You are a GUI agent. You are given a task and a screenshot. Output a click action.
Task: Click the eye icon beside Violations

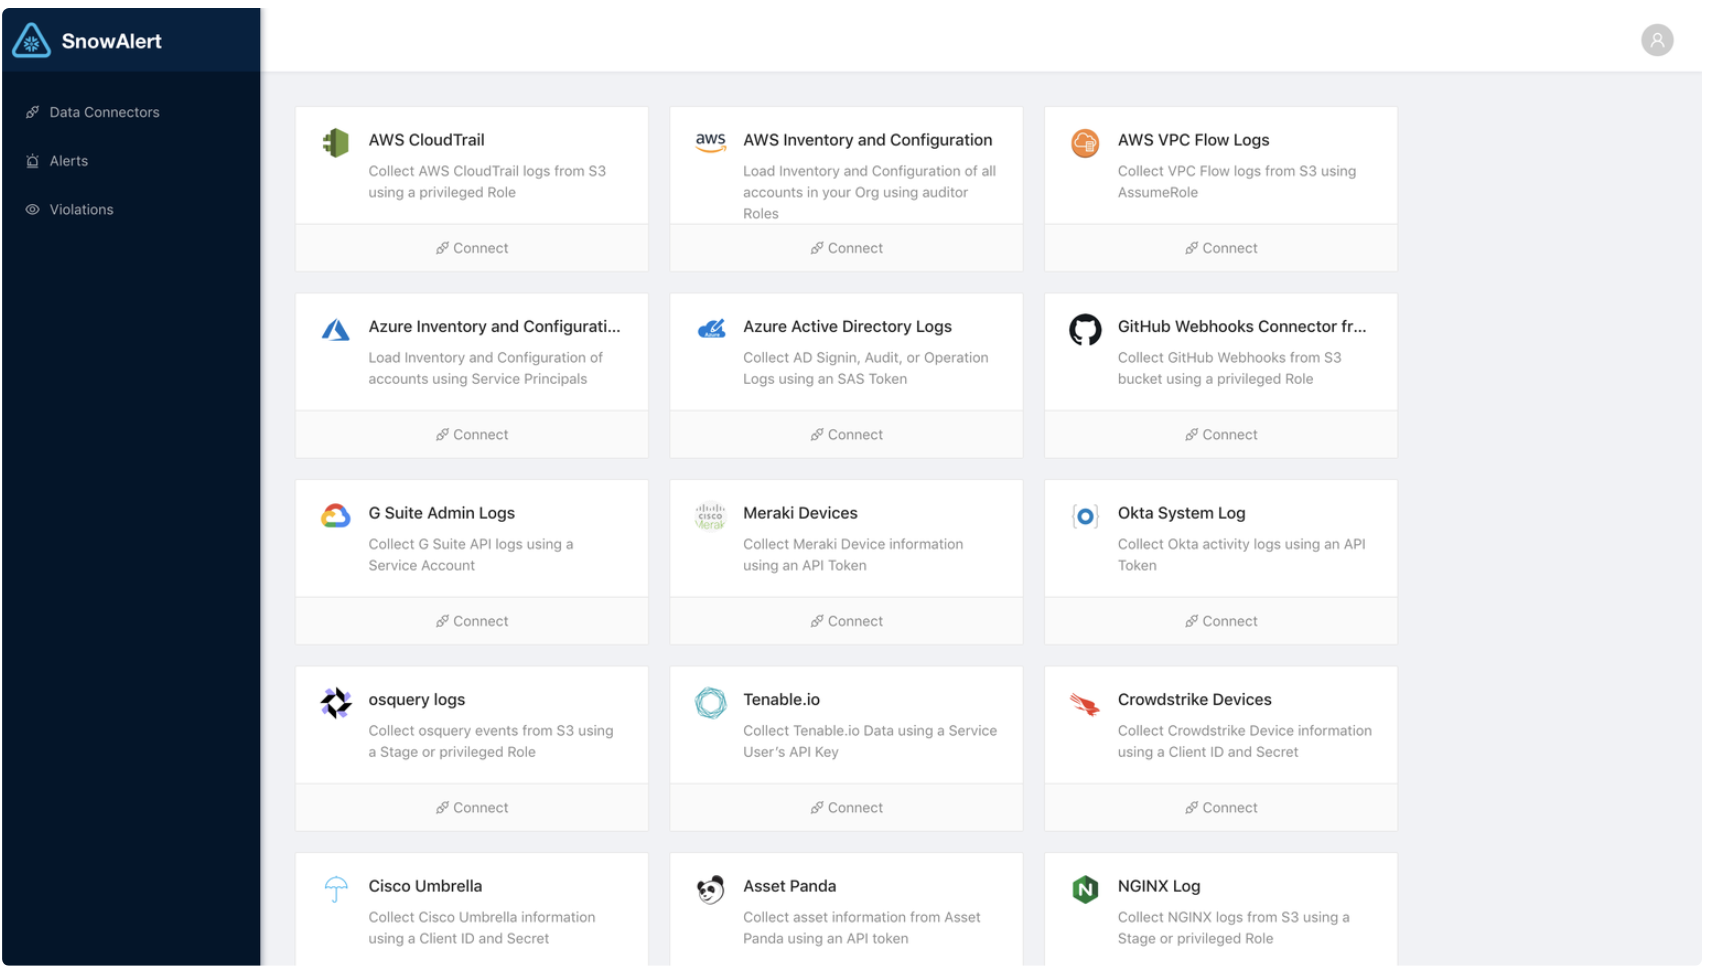(32, 209)
